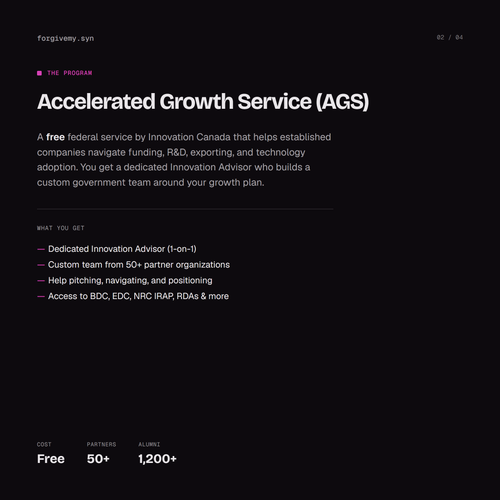500x500 pixels.
Task: Click the forgivemy.syn site name
Action: (65, 38)
